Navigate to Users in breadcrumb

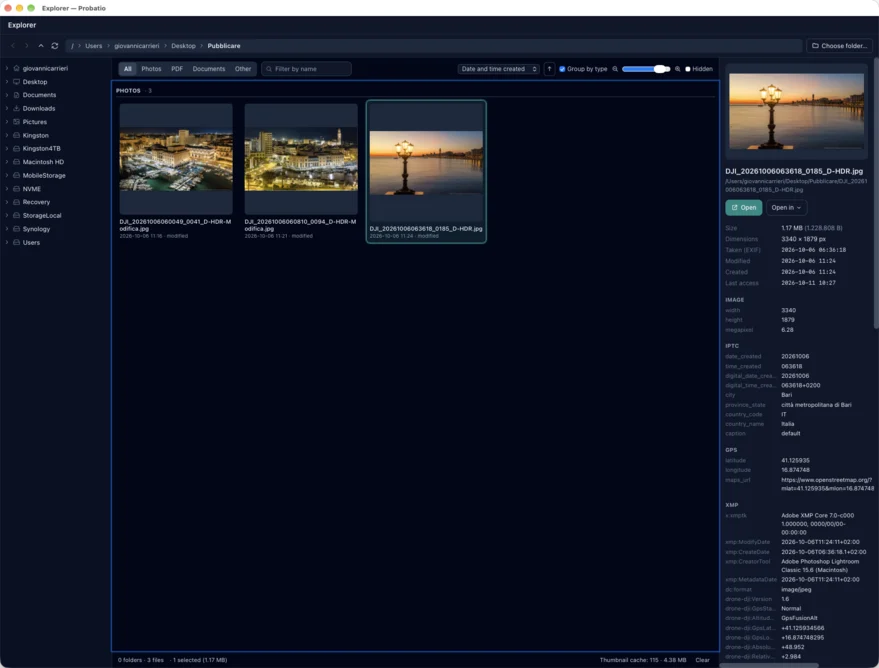point(94,46)
